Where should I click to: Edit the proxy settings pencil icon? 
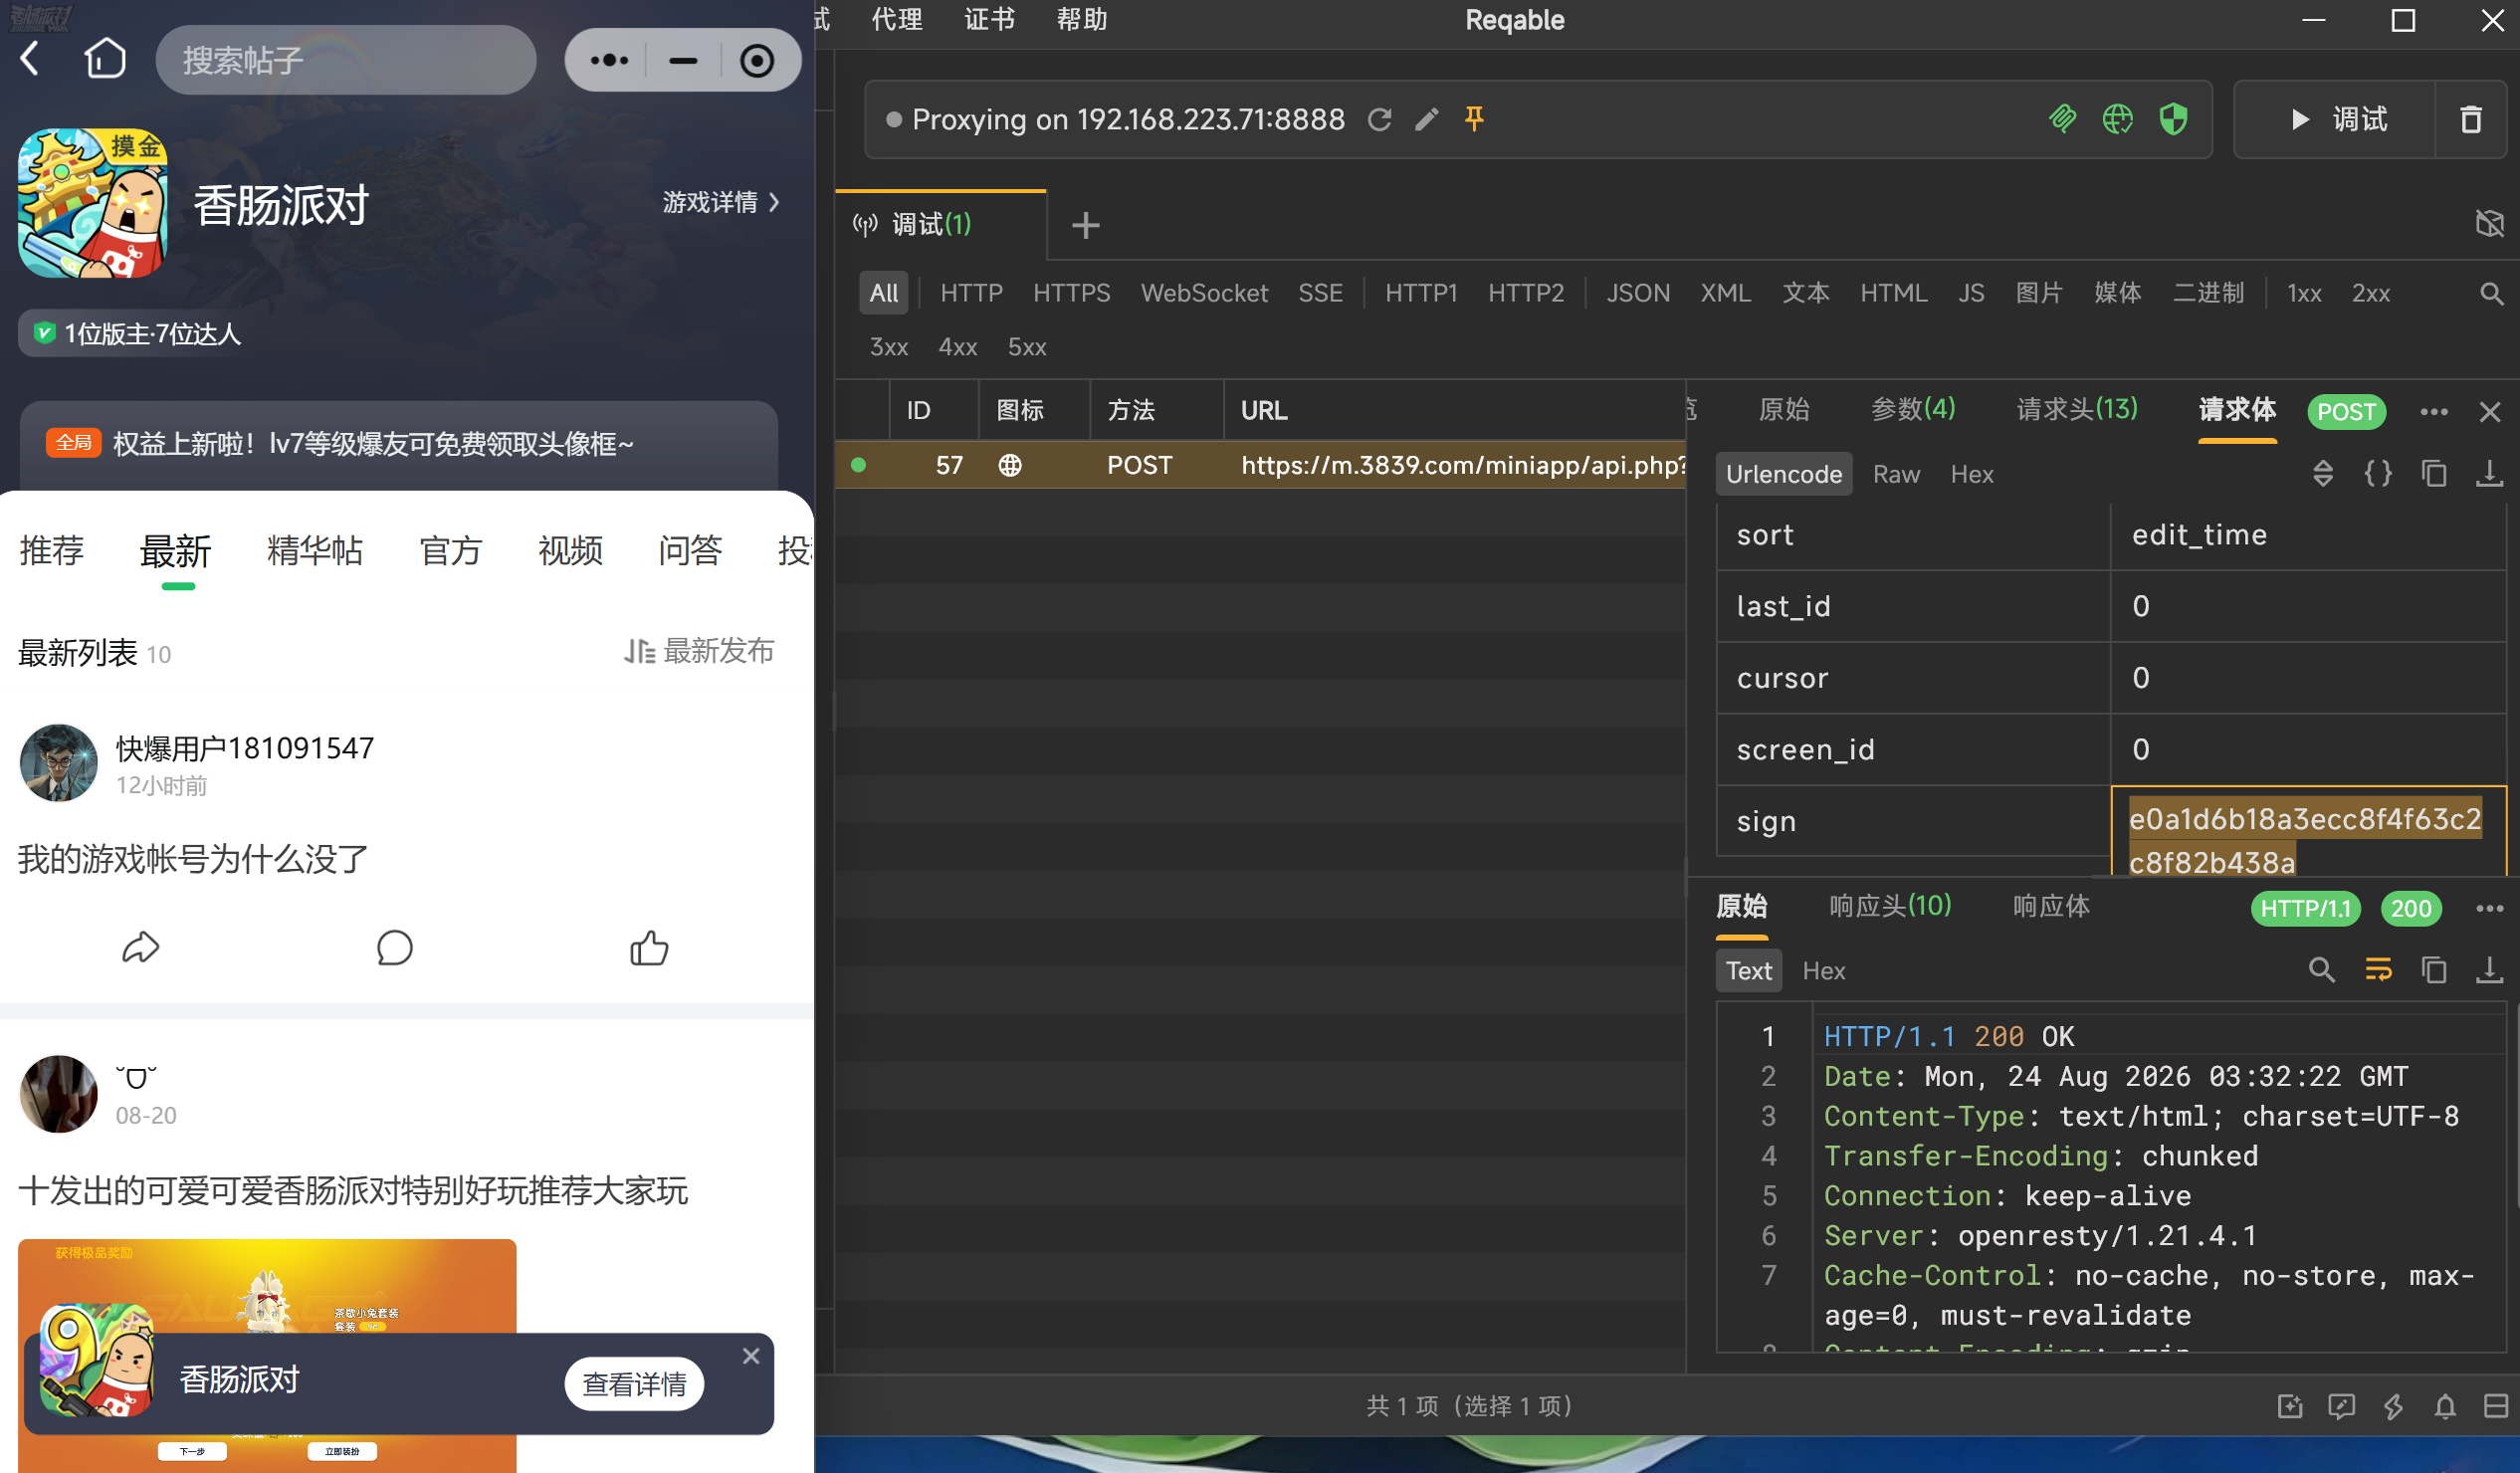(1427, 120)
